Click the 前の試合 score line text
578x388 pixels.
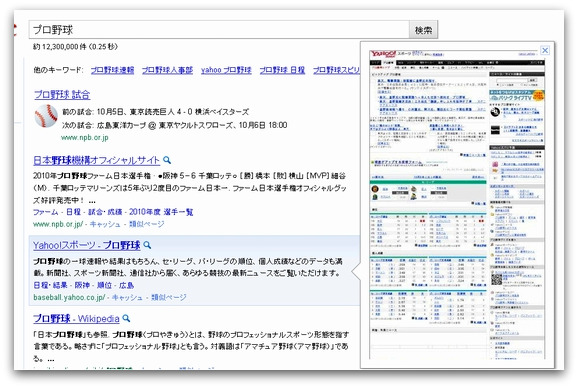click(x=156, y=112)
